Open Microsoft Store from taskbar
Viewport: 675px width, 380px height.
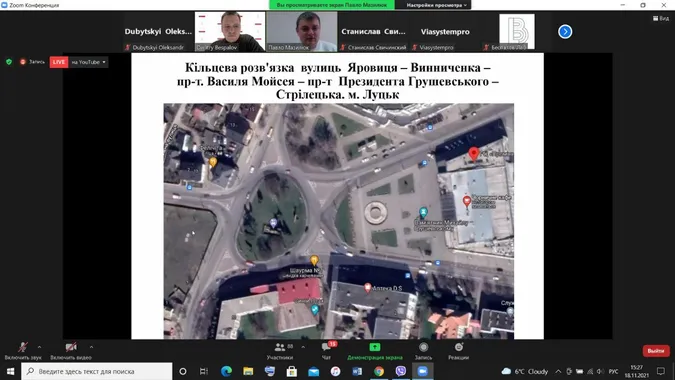pyautogui.click(x=291, y=371)
